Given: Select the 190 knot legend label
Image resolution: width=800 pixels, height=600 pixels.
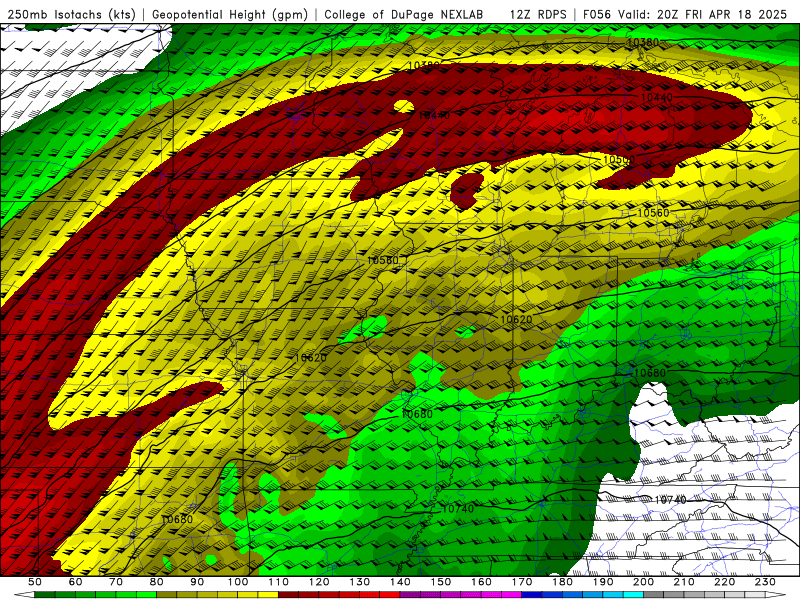Looking at the screenshot, I should 603,582.
